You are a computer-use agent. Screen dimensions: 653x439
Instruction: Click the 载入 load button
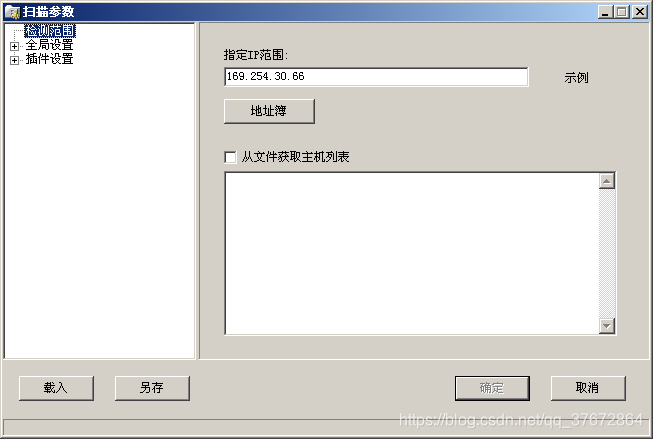coord(56,388)
